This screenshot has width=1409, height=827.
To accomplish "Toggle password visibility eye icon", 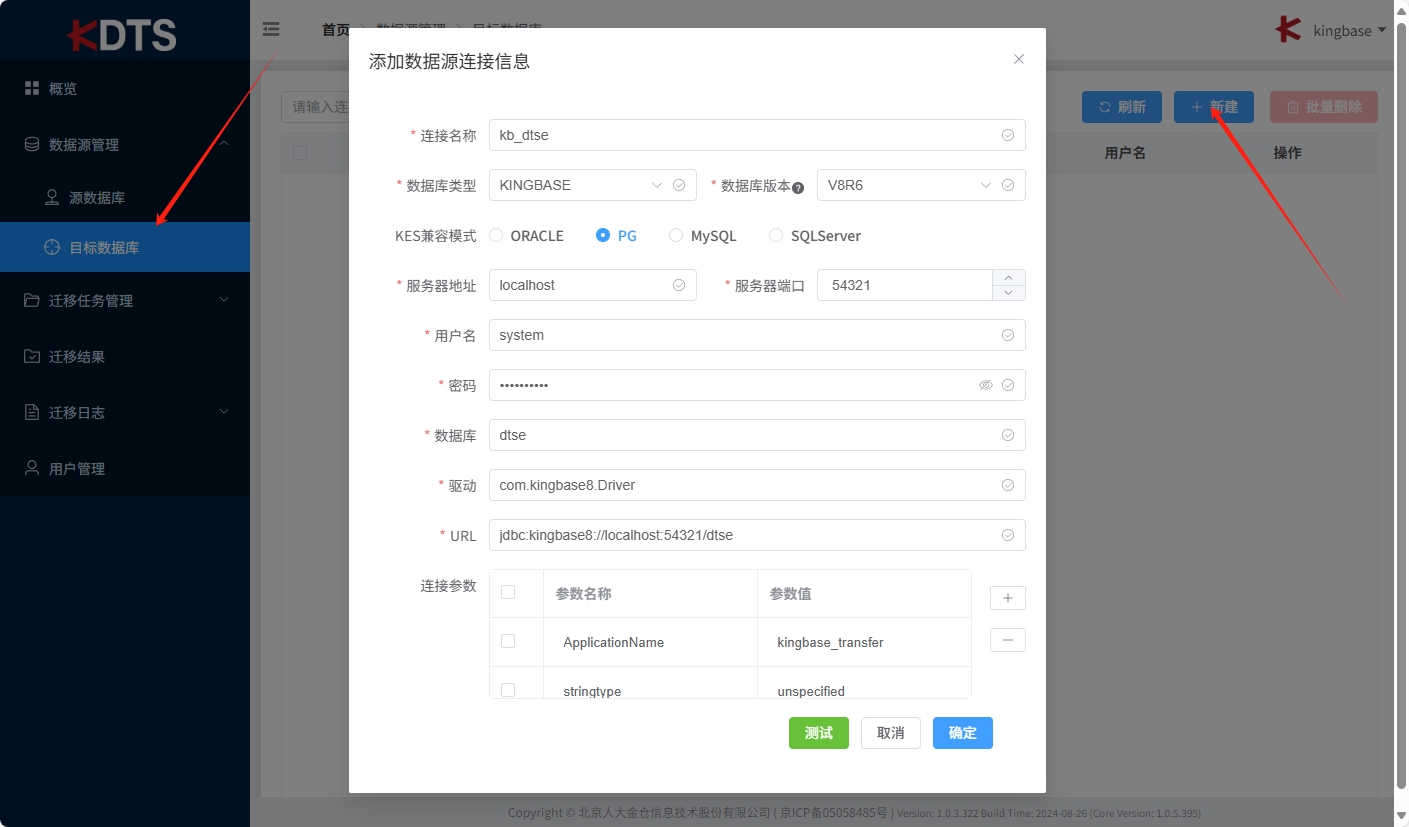I will tap(986, 385).
